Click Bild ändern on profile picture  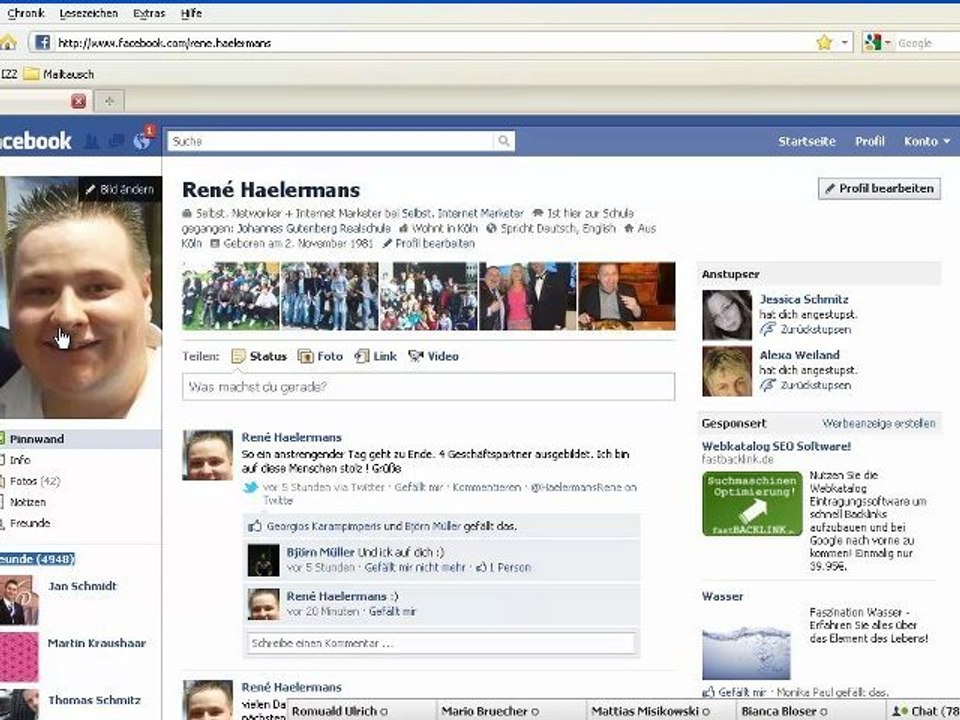click(x=120, y=189)
